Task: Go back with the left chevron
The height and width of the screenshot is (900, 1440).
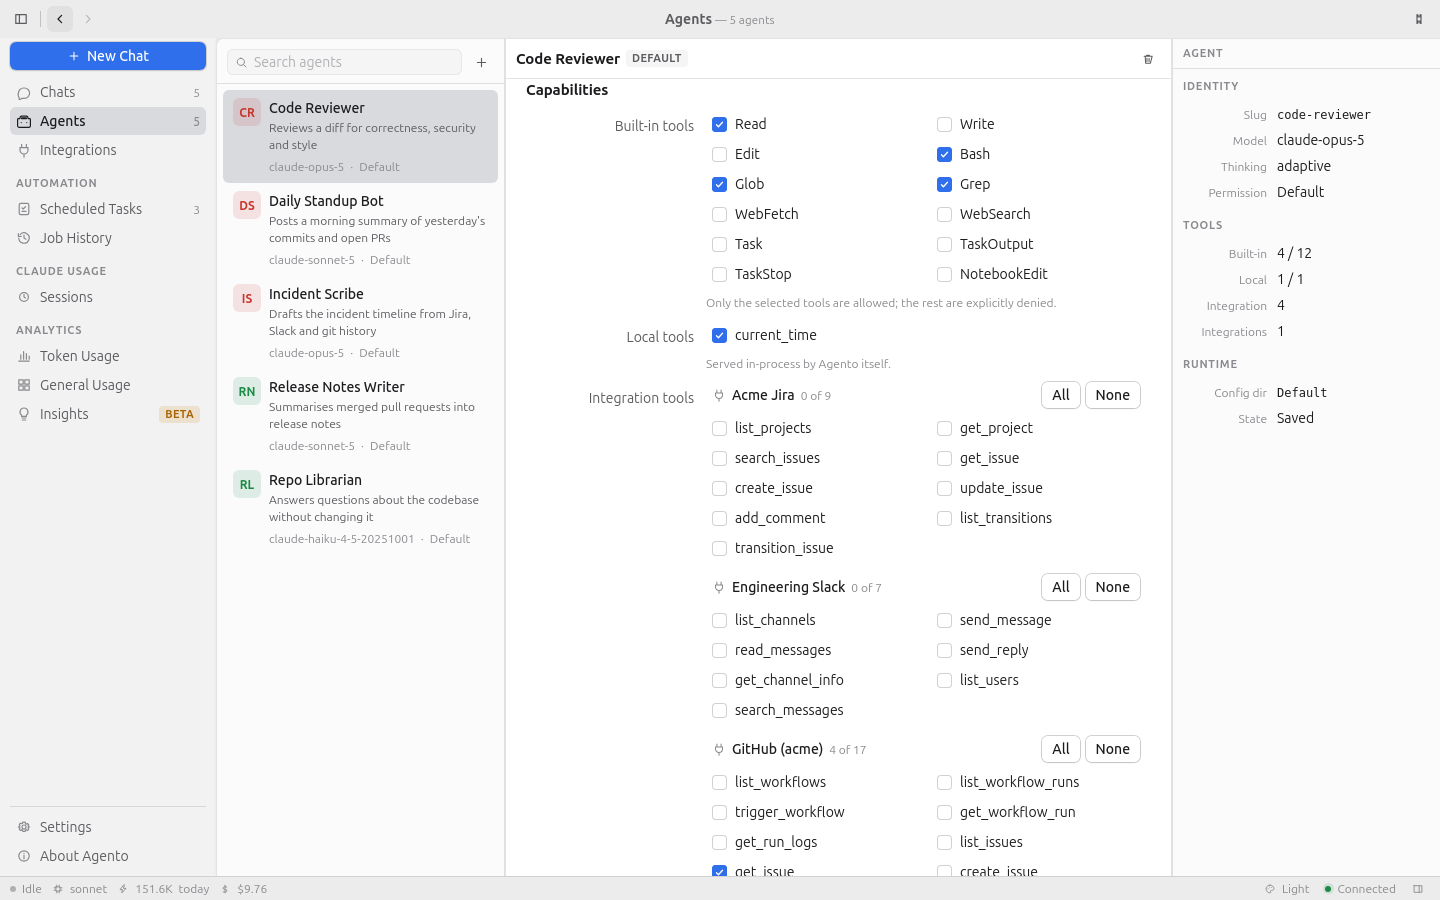Action: tap(60, 19)
